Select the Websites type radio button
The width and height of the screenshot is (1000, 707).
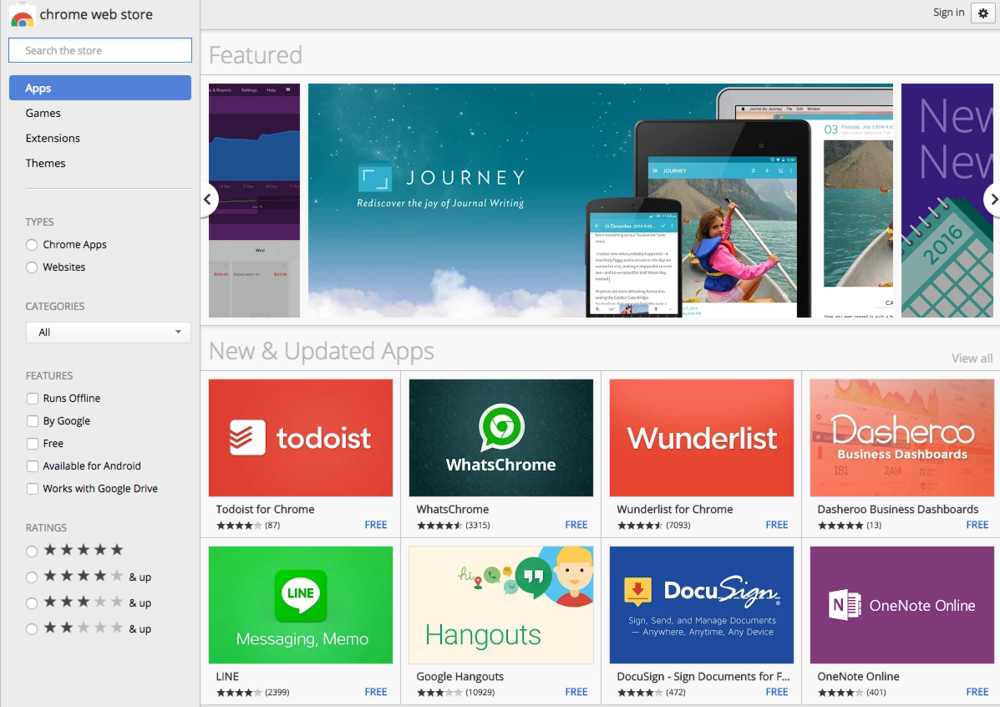pos(32,267)
